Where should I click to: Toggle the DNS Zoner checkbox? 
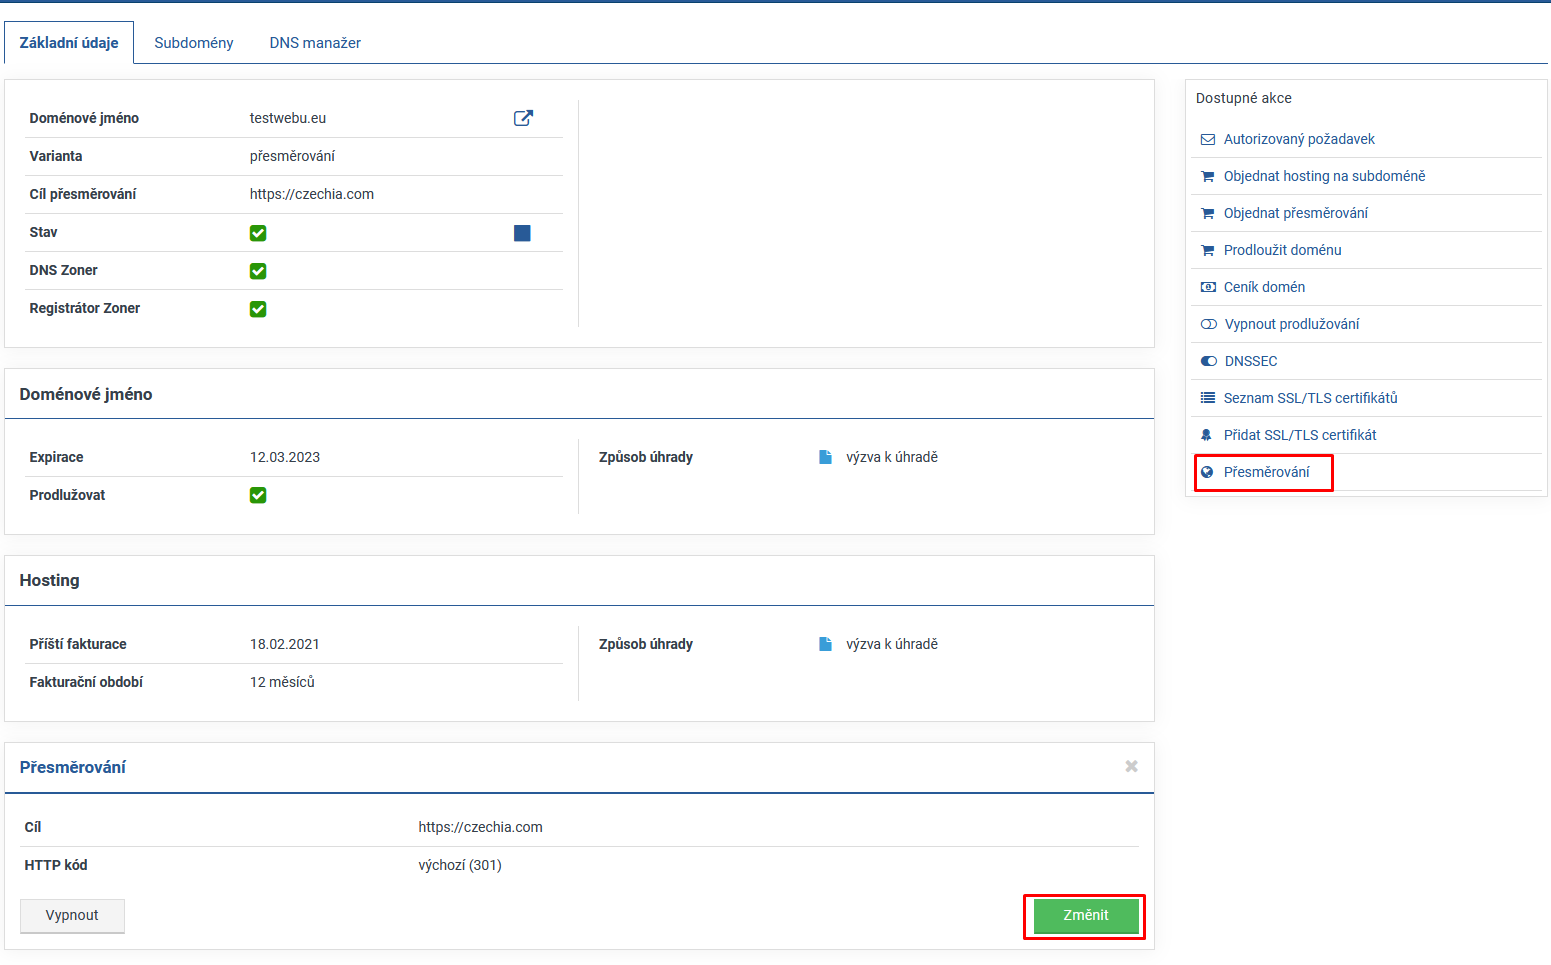point(258,271)
